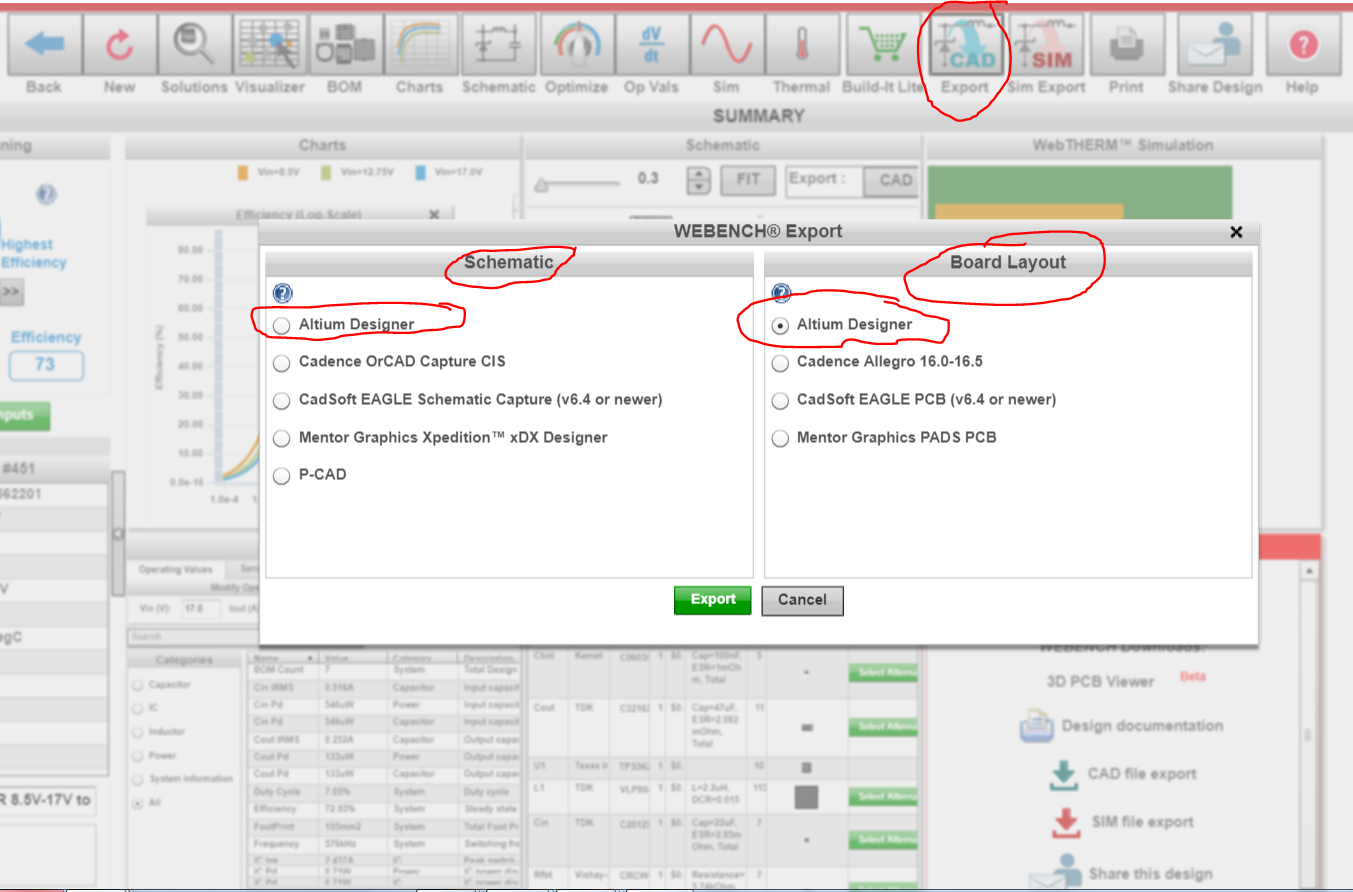Open the 3D PCB Viewer link
Screen dimensions: 1353x892
tap(1100, 681)
